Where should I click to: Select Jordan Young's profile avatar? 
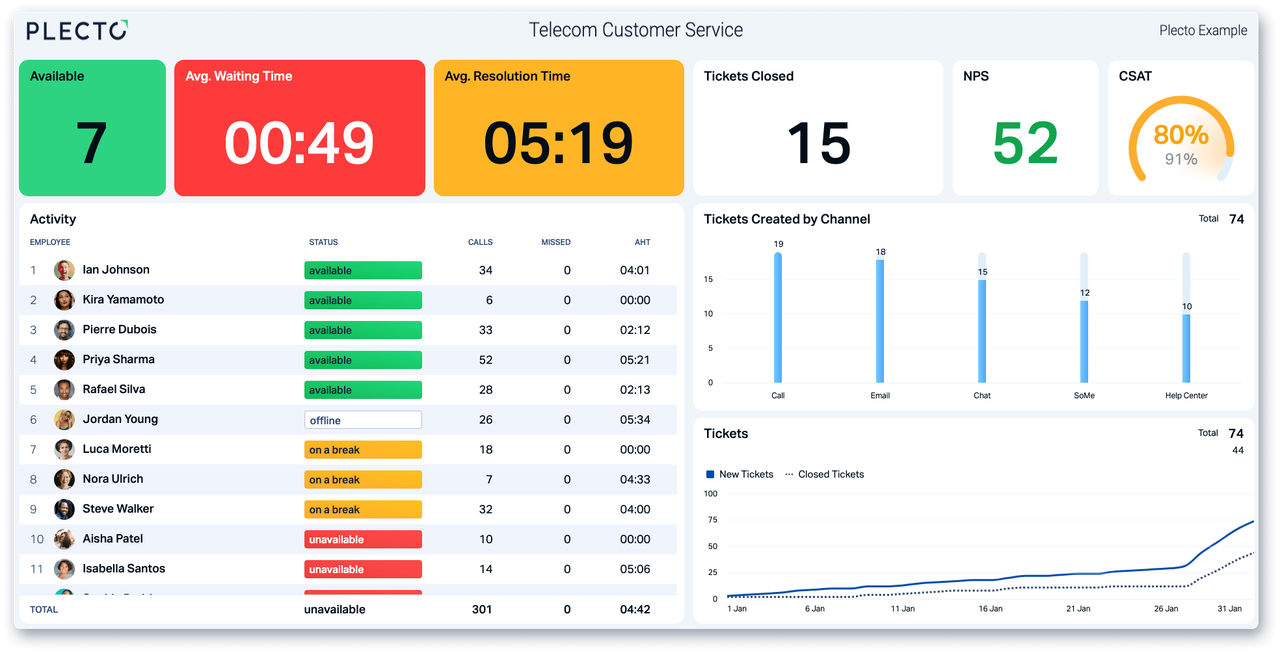click(64, 419)
